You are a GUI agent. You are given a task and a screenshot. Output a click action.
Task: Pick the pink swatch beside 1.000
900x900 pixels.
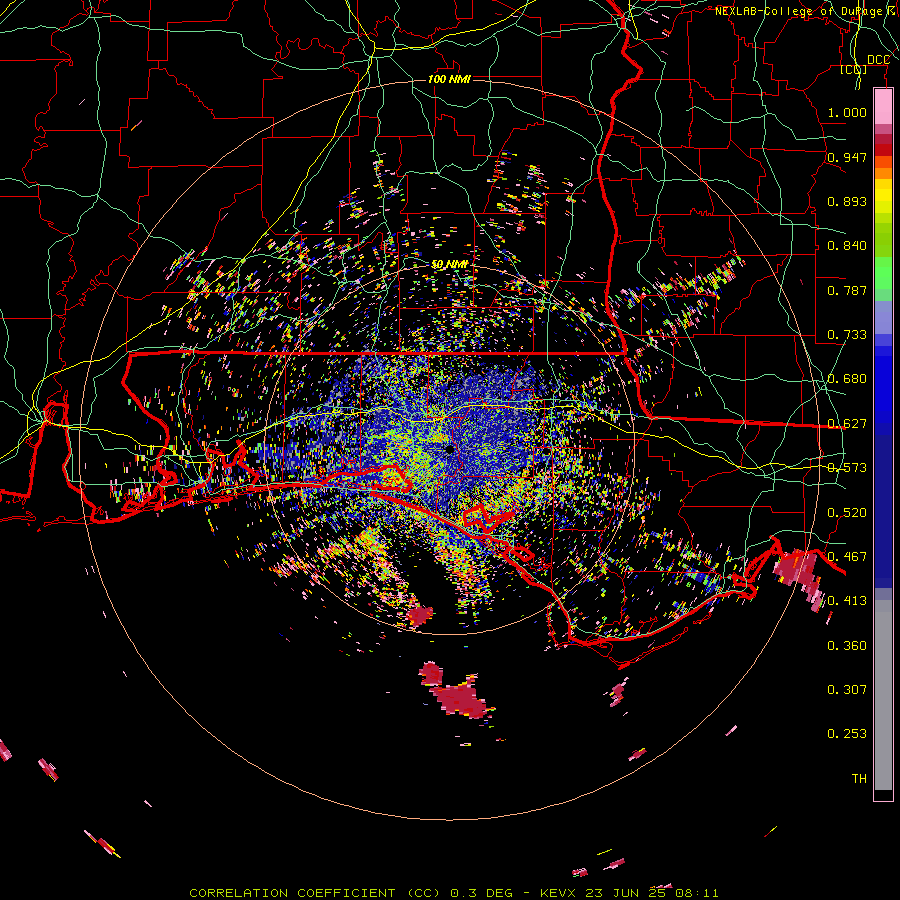coord(883,107)
